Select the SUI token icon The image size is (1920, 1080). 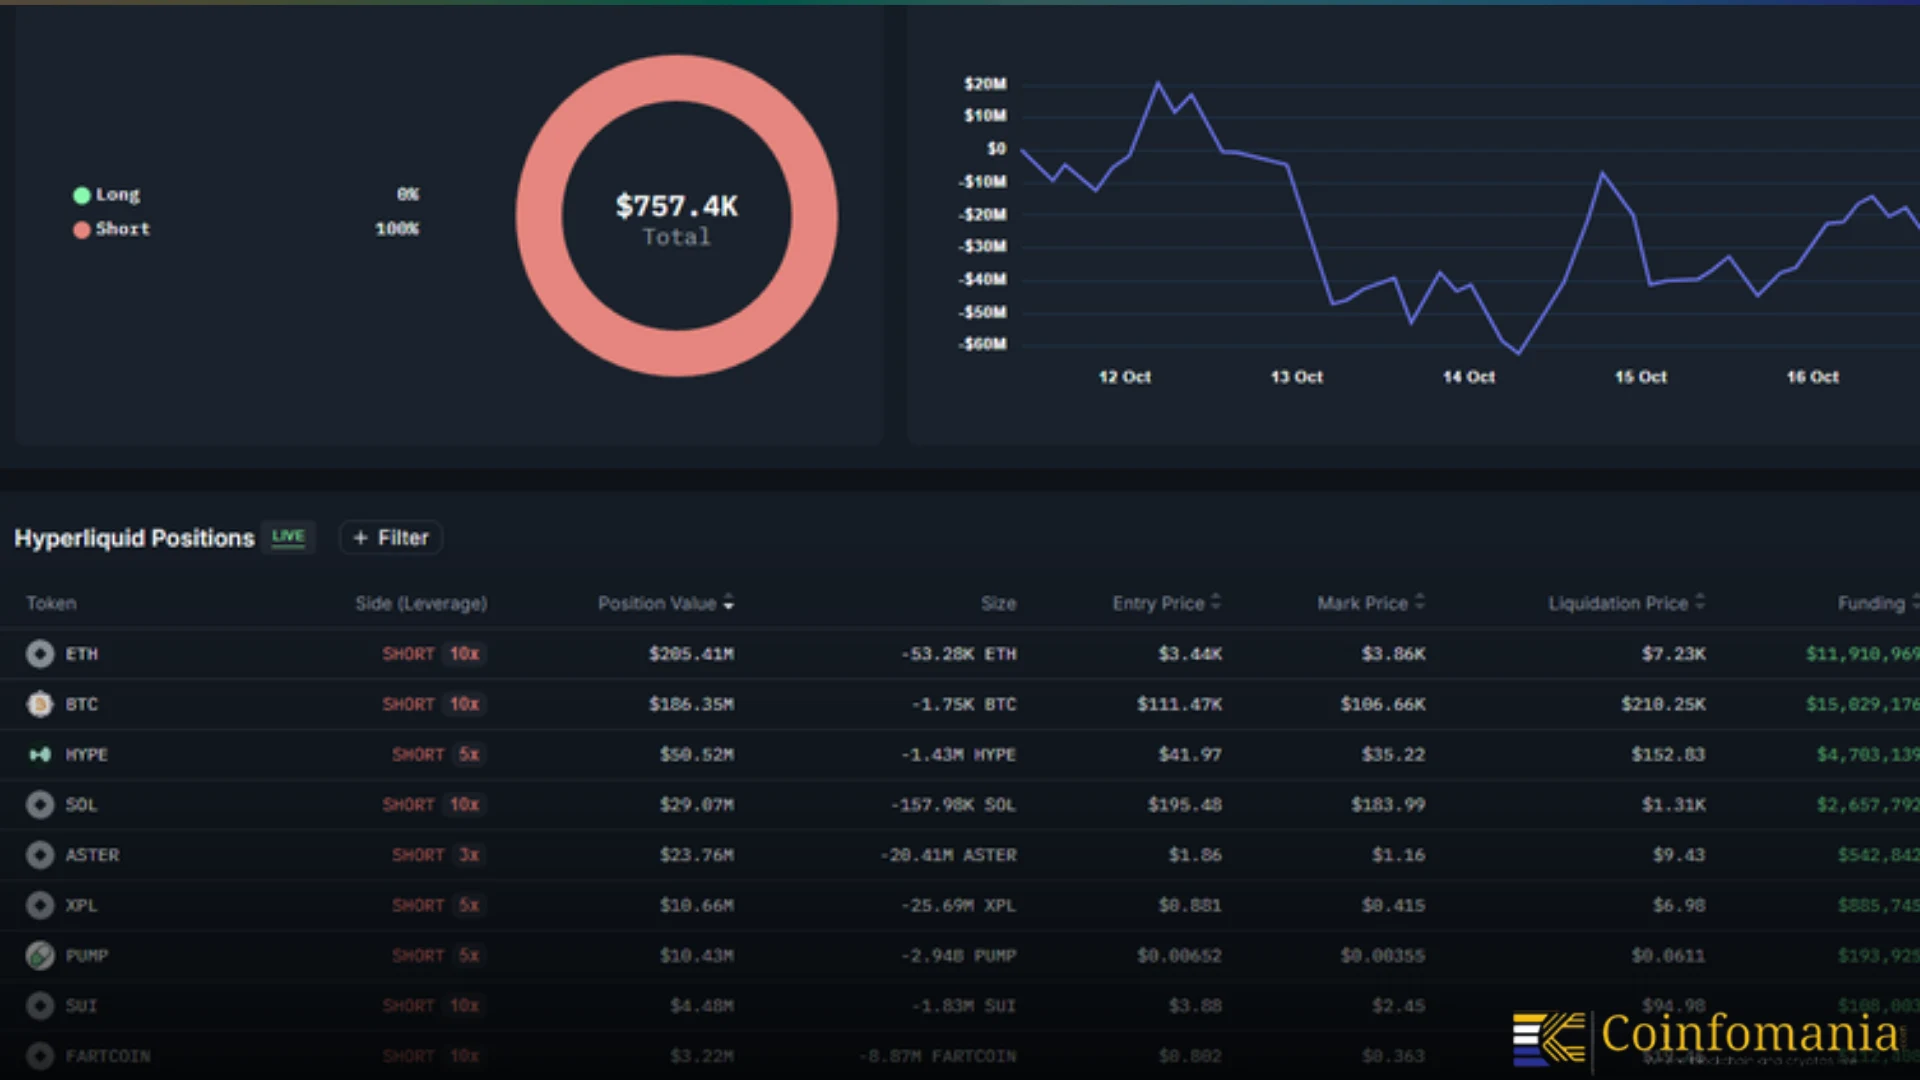(x=40, y=1005)
